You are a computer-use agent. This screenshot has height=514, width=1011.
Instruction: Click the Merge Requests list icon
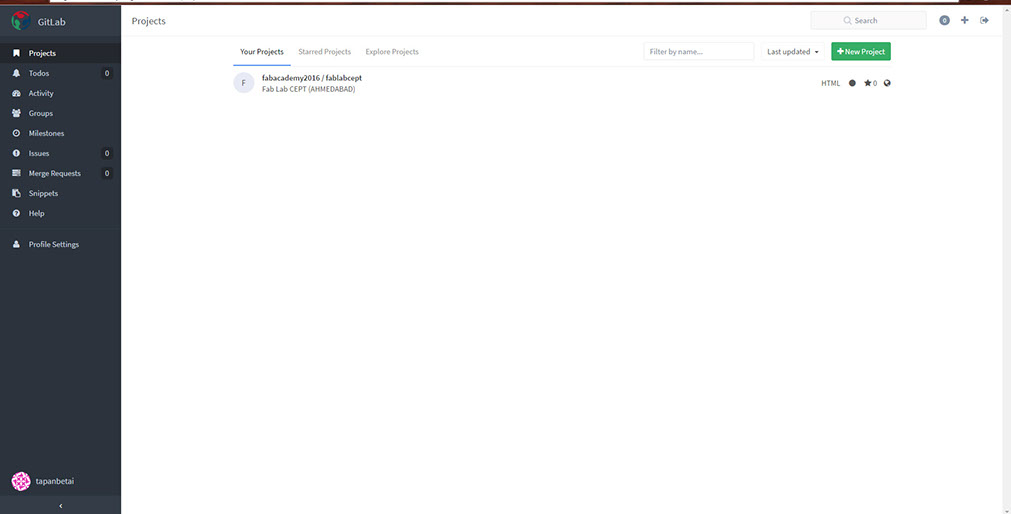(x=16, y=173)
